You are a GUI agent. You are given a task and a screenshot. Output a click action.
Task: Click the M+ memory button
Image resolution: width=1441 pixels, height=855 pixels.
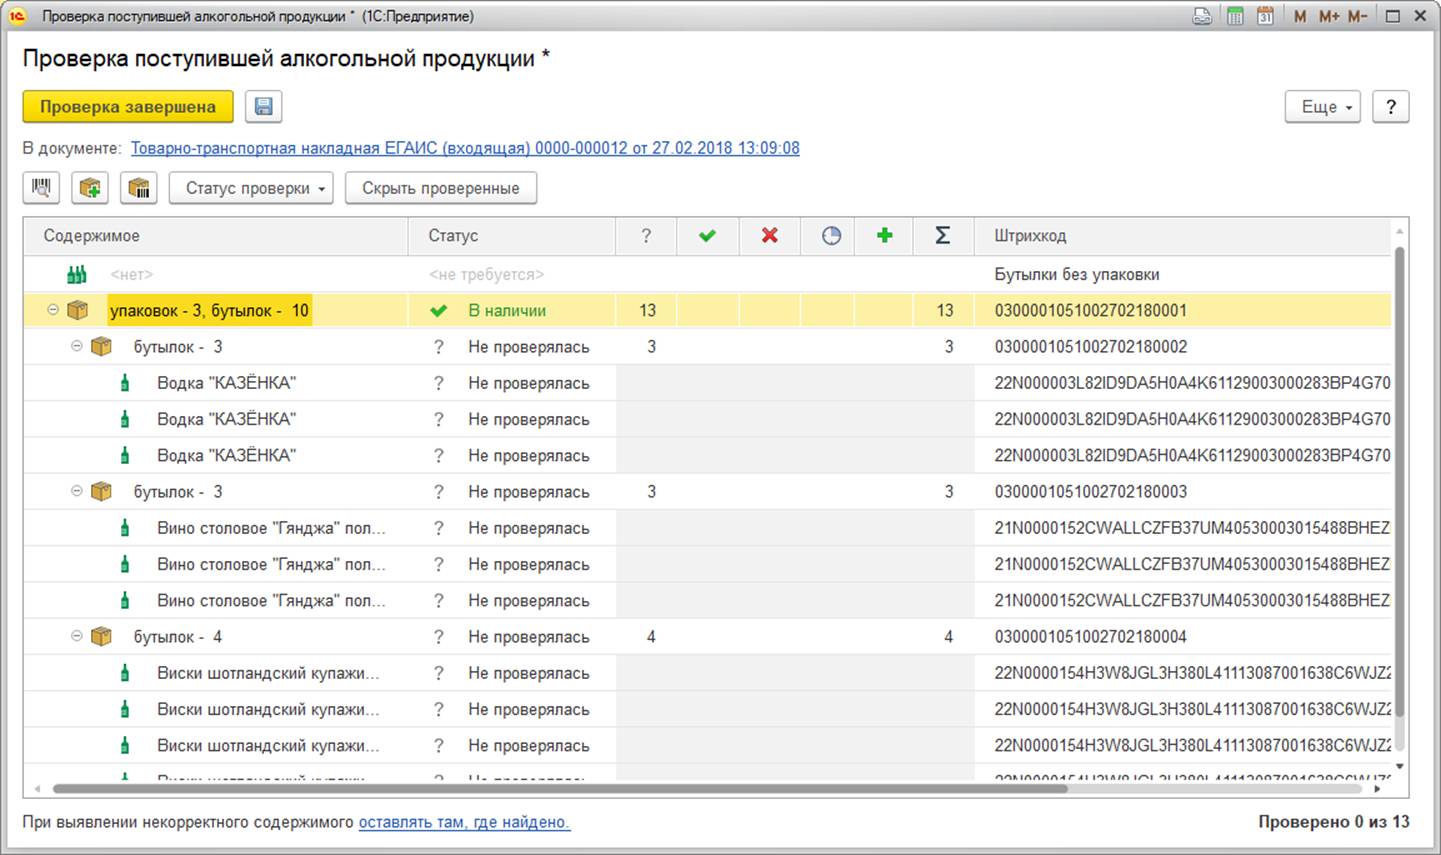point(1328,17)
